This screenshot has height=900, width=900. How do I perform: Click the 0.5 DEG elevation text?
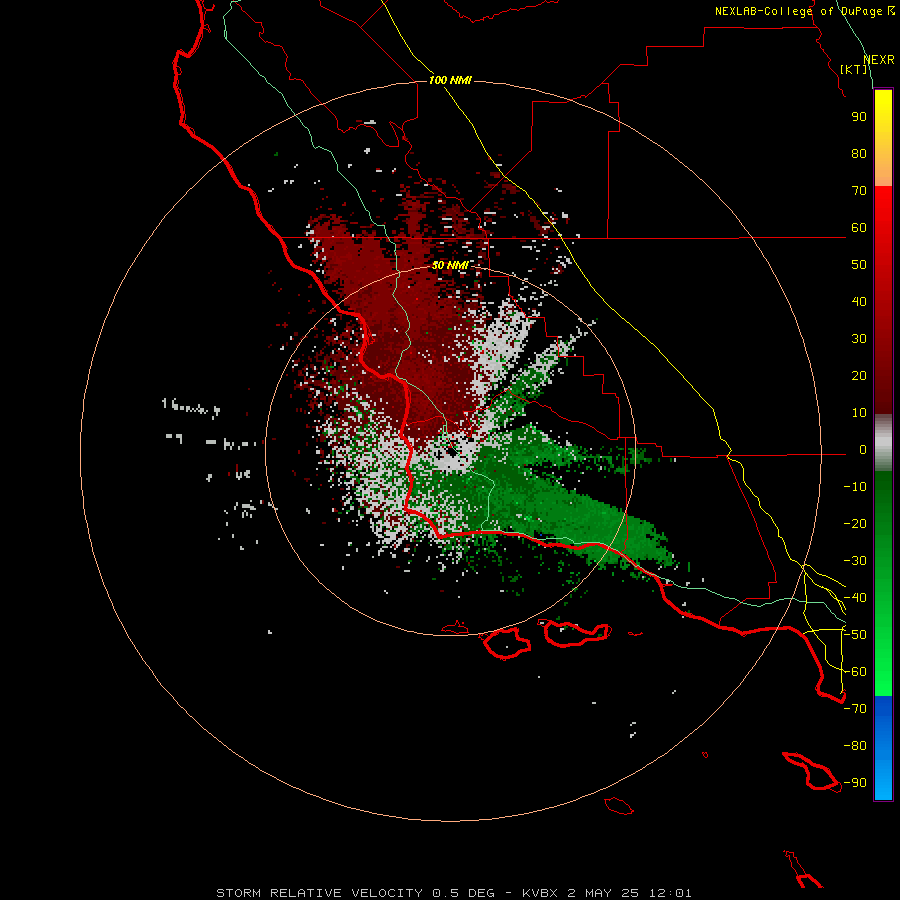(463, 893)
